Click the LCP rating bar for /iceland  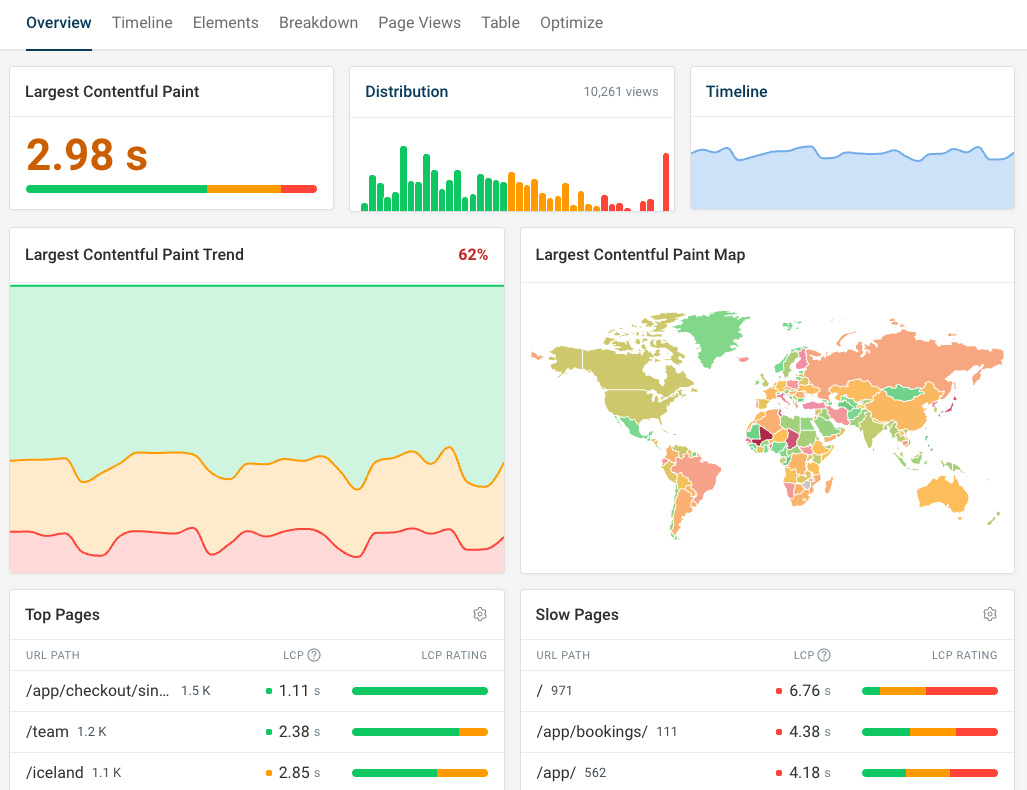coord(420,773)
